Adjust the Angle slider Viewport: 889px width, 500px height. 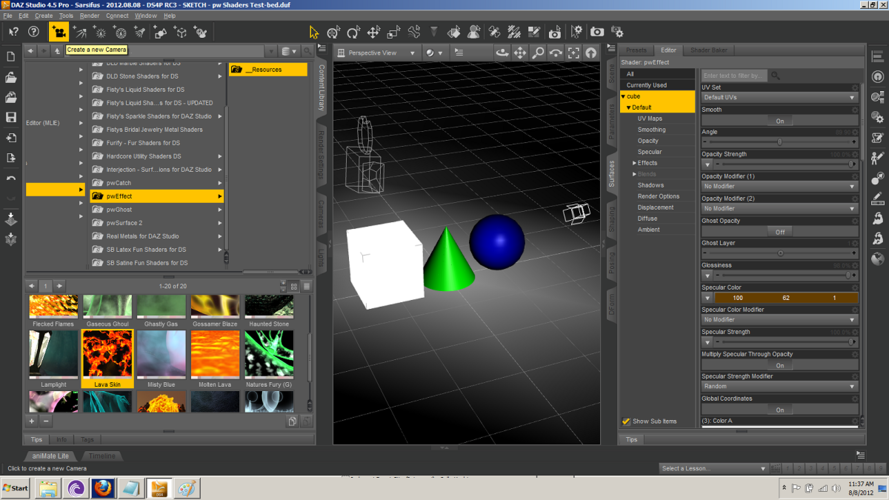(x=780, y=142)
